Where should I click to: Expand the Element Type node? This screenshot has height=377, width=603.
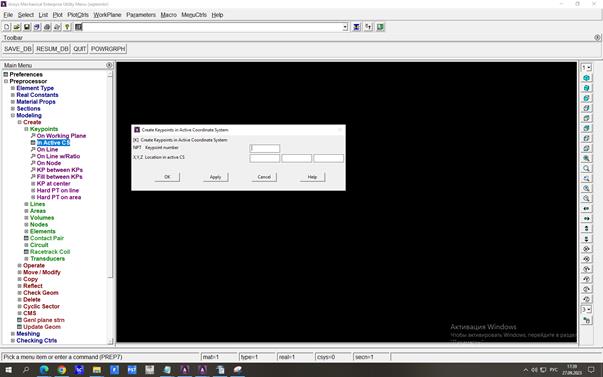pos(13,88)
